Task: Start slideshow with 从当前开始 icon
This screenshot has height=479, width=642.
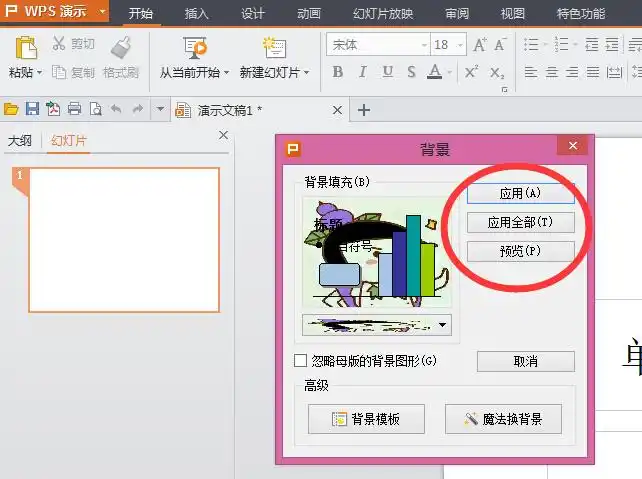Action: click(194, 47)
